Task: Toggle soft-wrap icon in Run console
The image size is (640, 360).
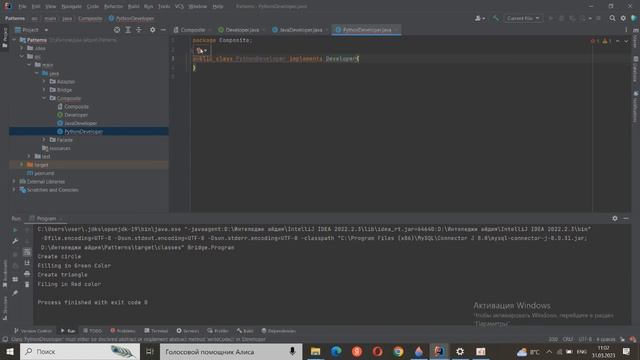Action: click(27, 252)
